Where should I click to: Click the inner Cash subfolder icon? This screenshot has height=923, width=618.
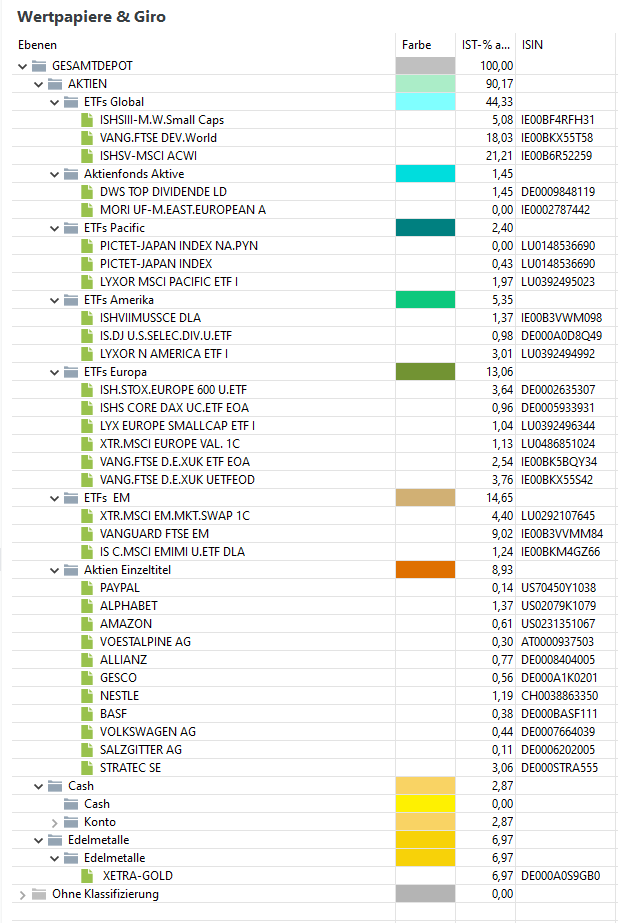coord(71,804)
